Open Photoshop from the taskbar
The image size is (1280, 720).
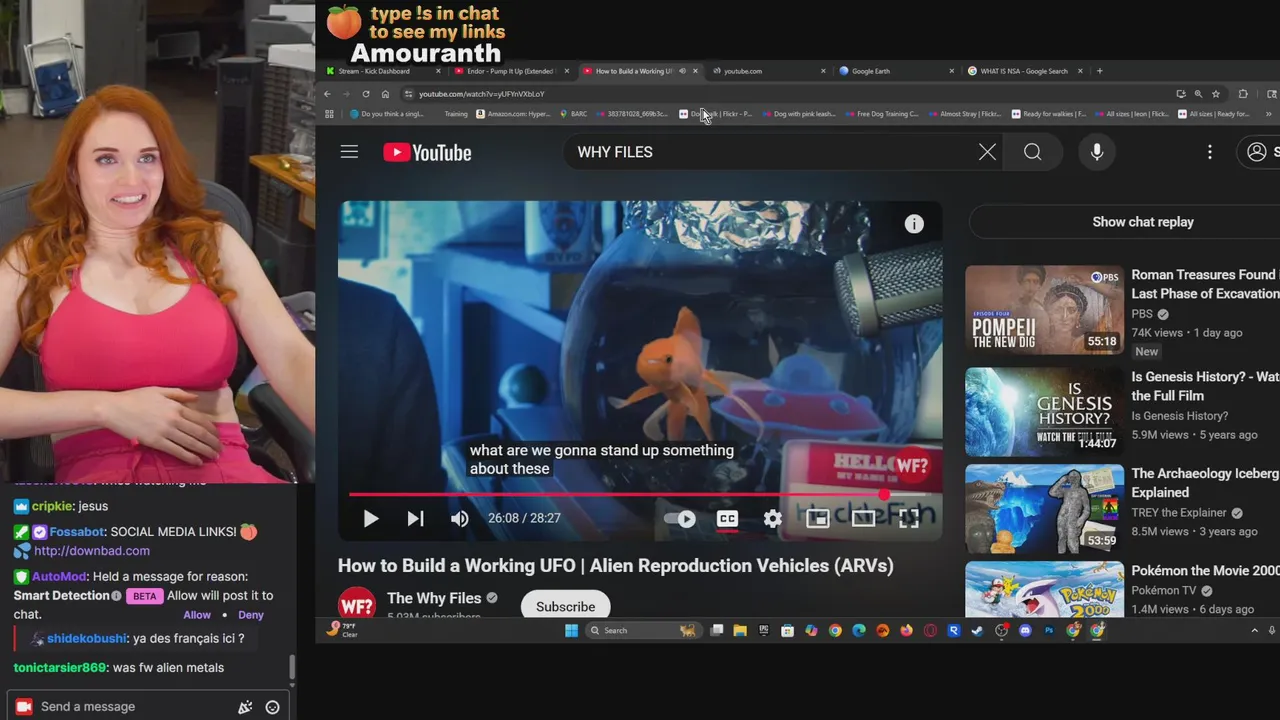coord(1049,630)
